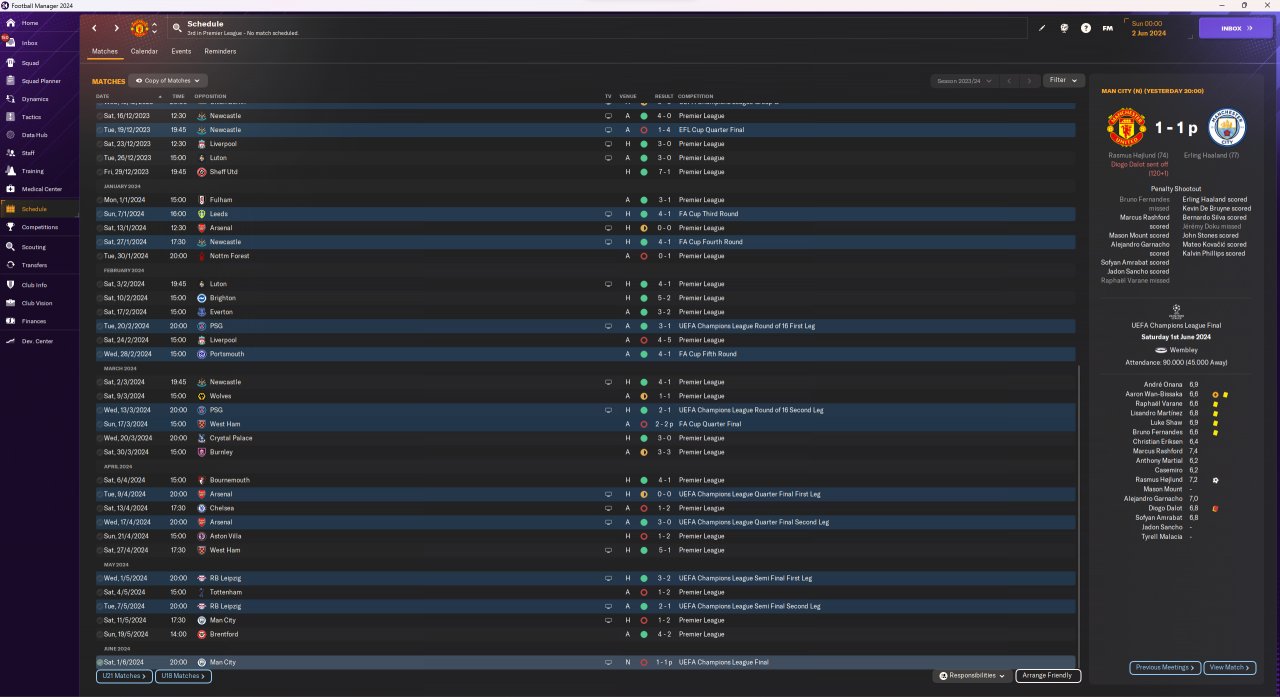Open the Tactics icon in sidebar
The height and width of the screenshot is (697, 1280).
click(x=9, y=117)
